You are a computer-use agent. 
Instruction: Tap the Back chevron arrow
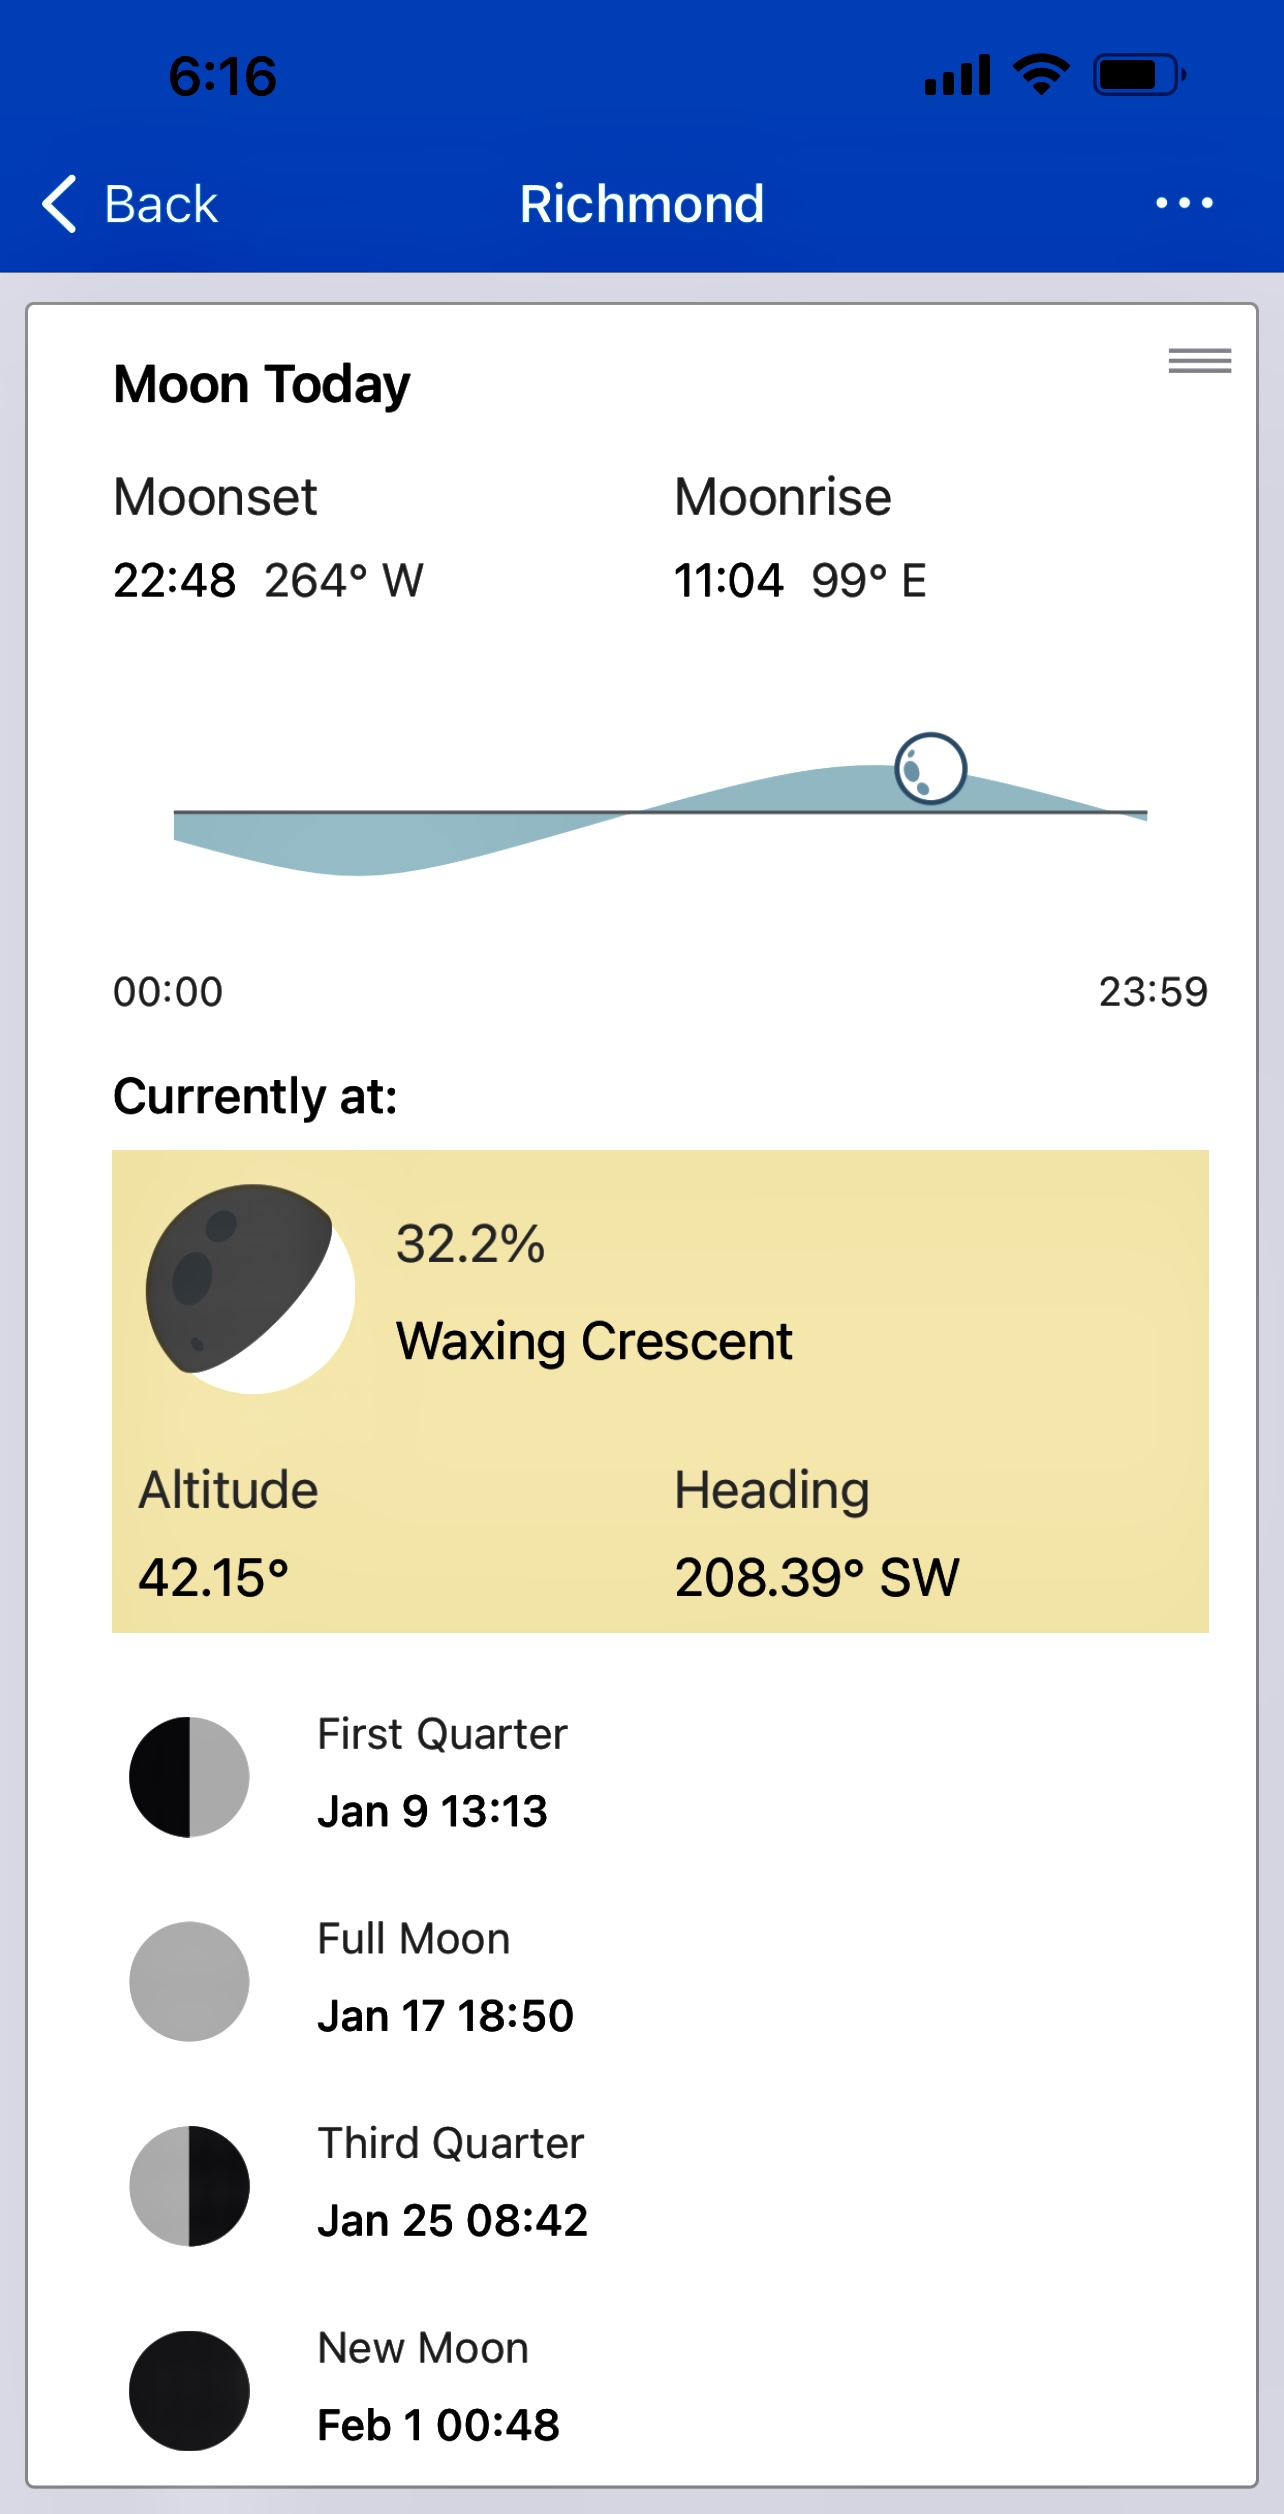tap(60, 204)
